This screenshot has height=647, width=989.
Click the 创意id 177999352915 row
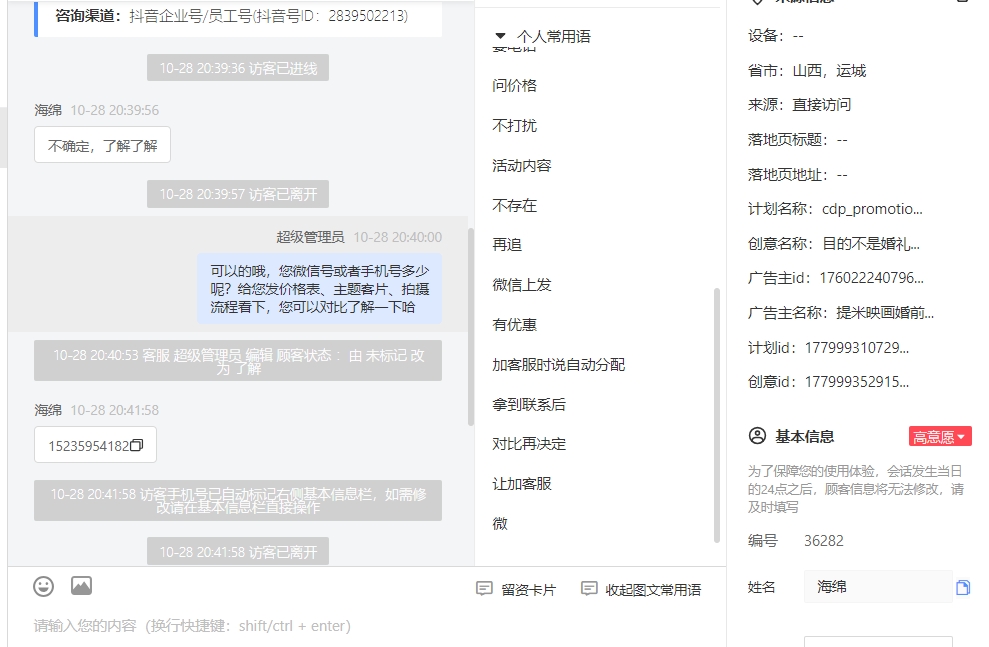pos(829,382)
